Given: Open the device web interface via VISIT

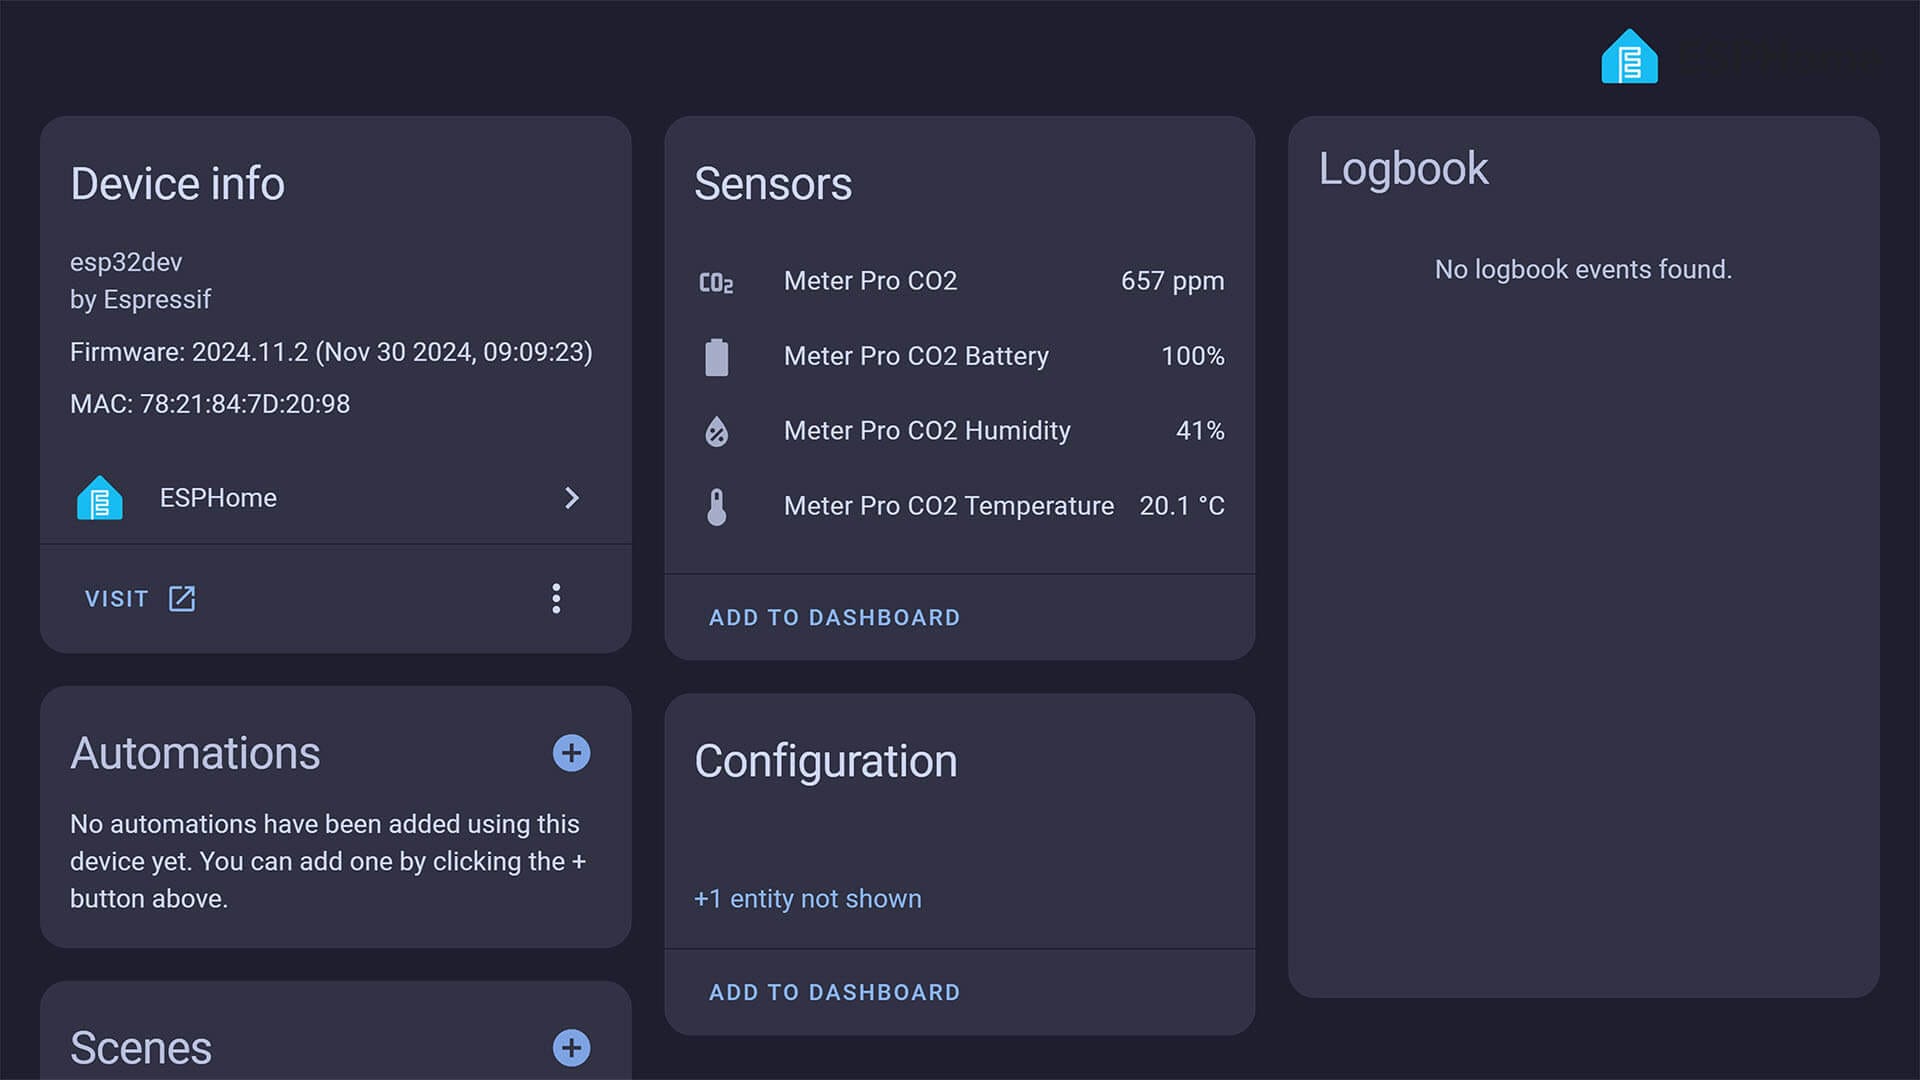Looking at the screenshot, I should click(117, 598).
